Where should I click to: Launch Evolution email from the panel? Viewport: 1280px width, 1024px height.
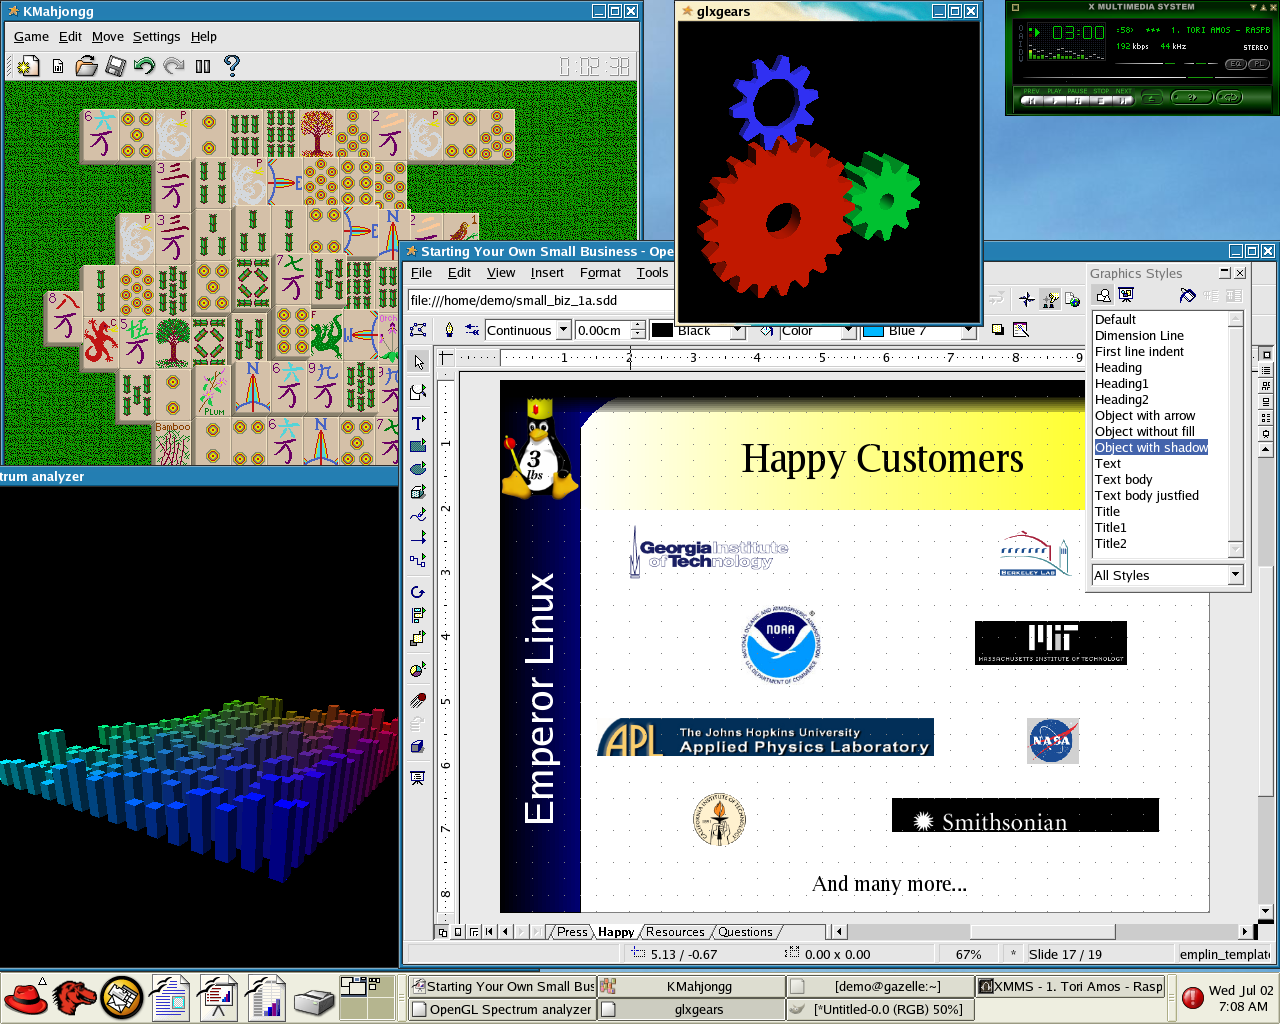pyautogui.click(x=122, y=997)
